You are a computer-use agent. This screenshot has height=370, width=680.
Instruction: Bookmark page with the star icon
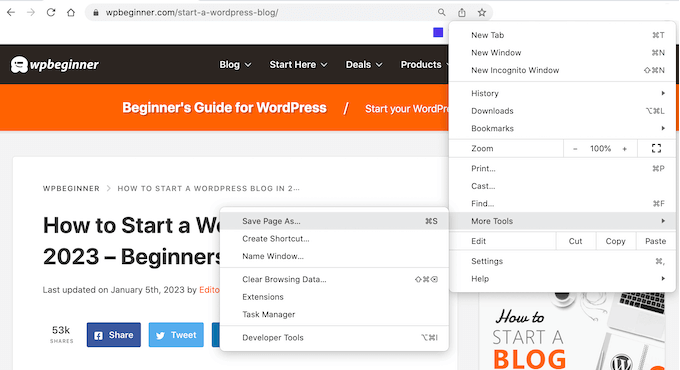482,13
